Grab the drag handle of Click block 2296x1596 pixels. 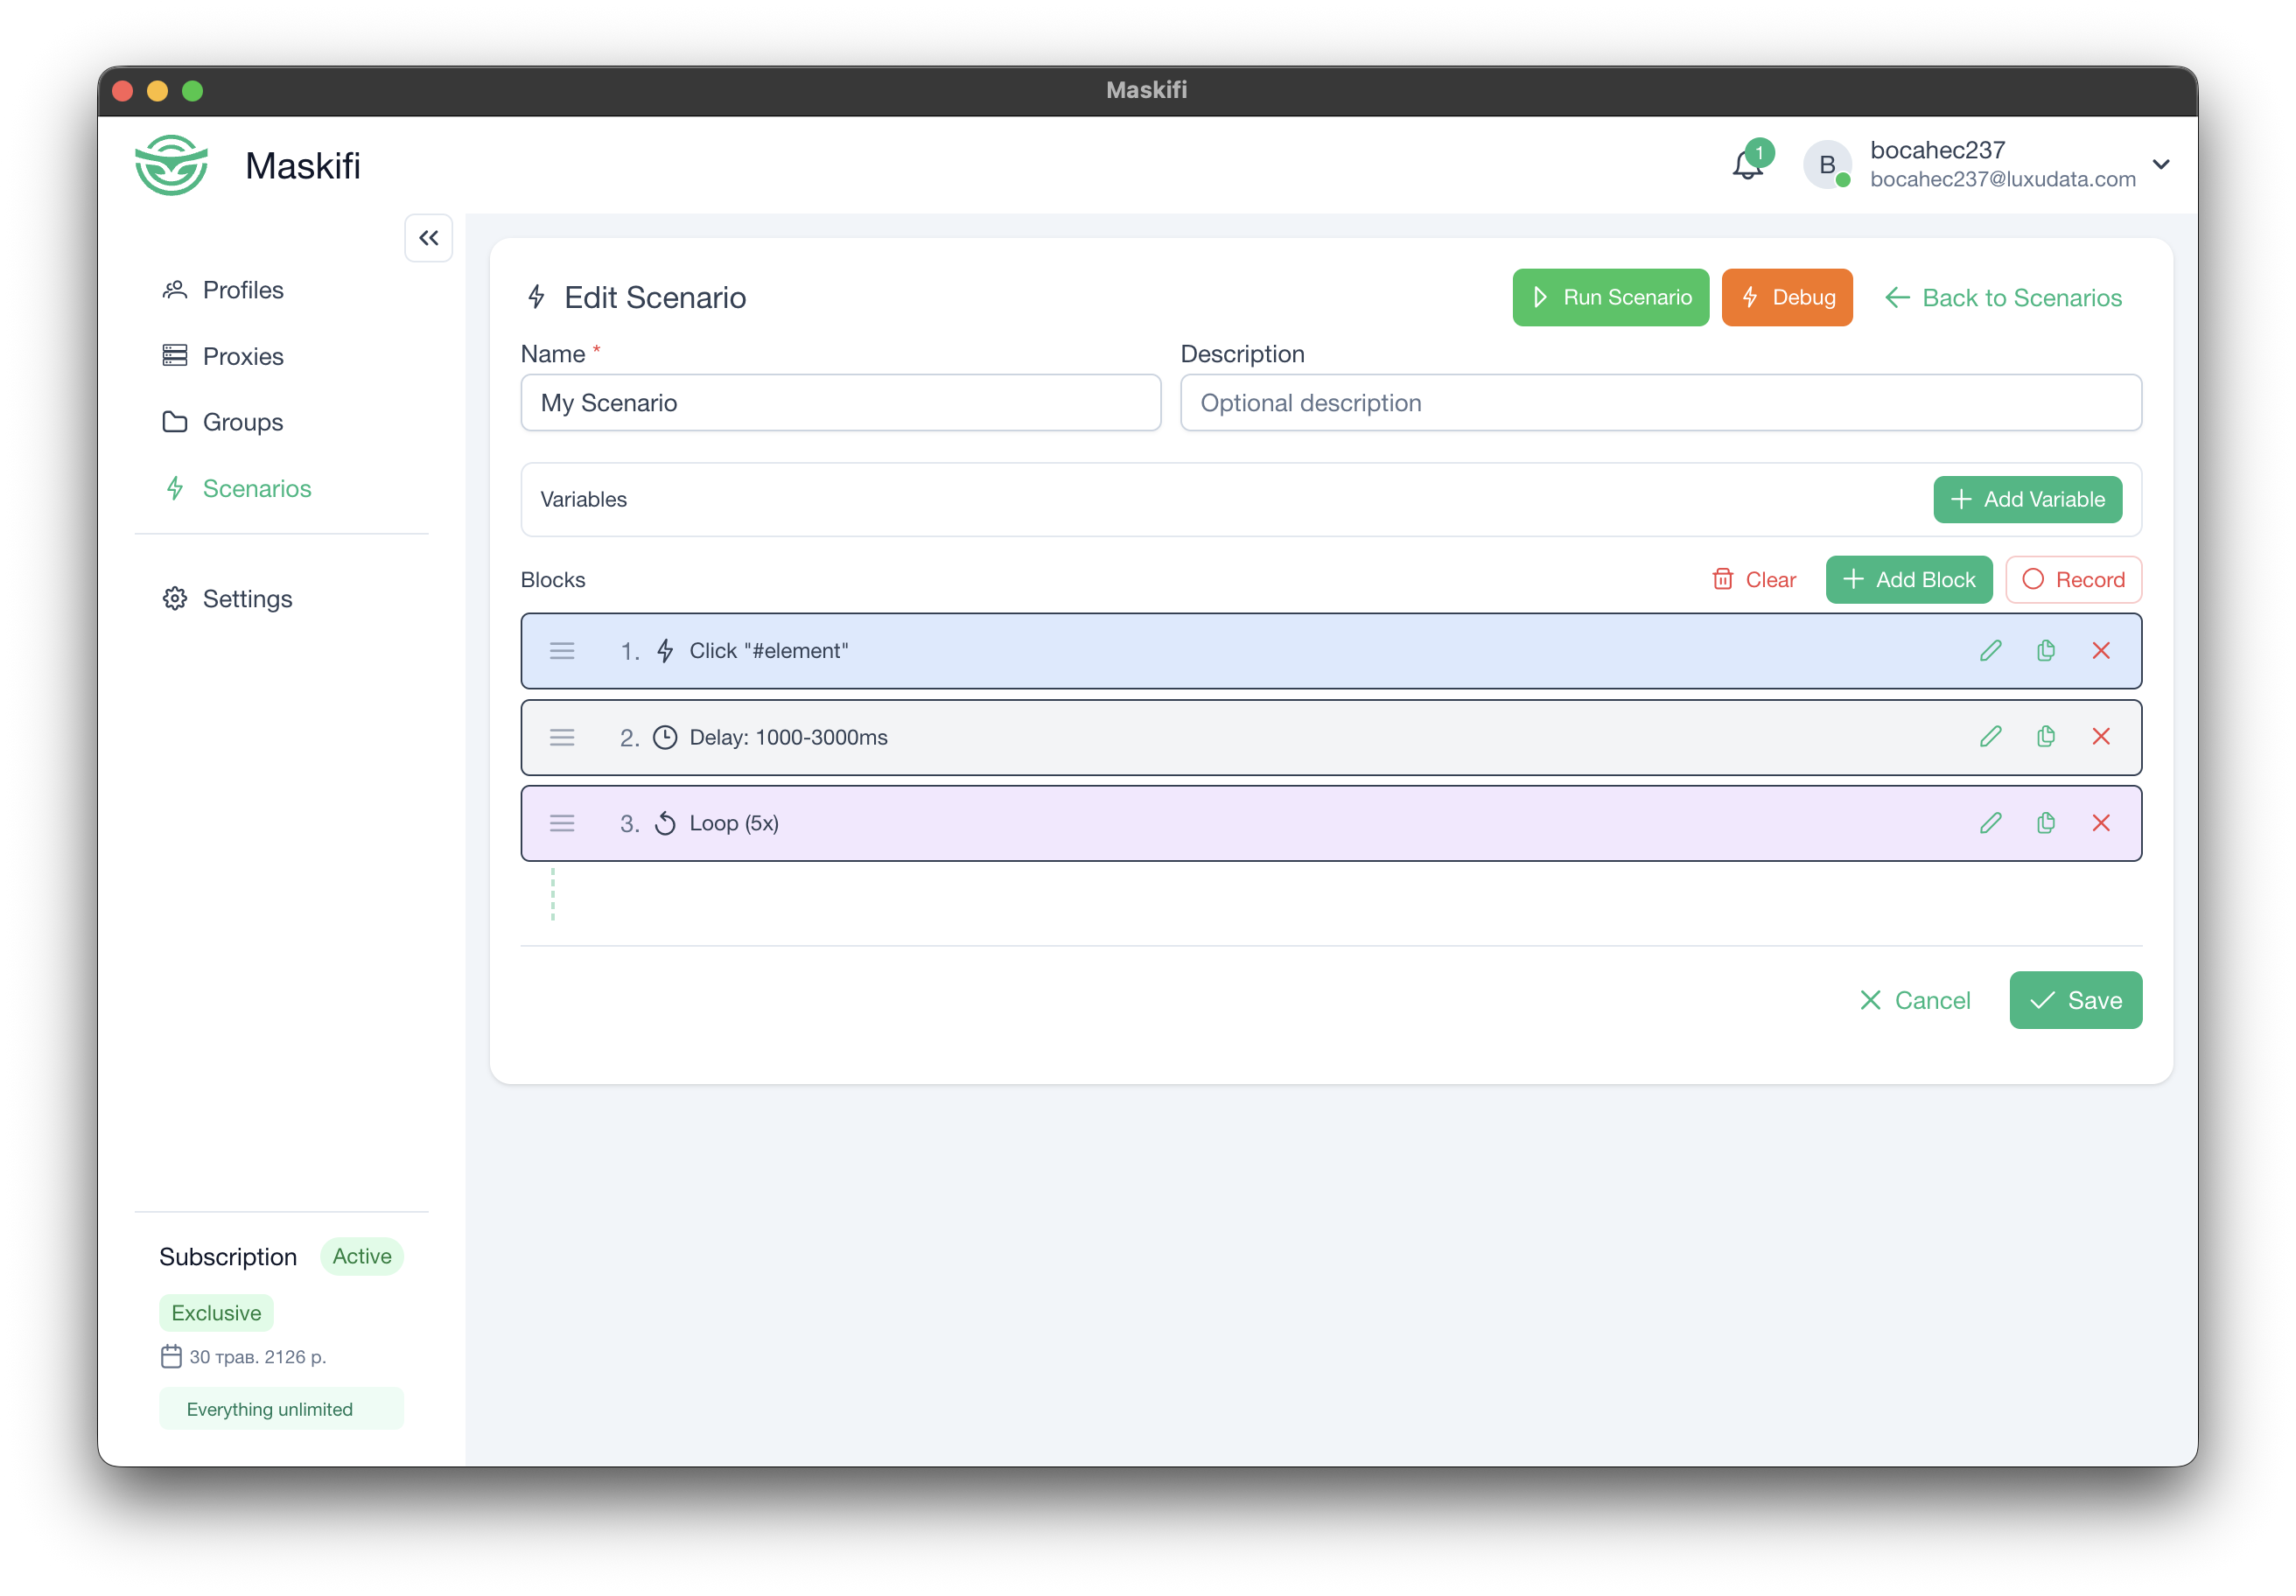(562, 651)
